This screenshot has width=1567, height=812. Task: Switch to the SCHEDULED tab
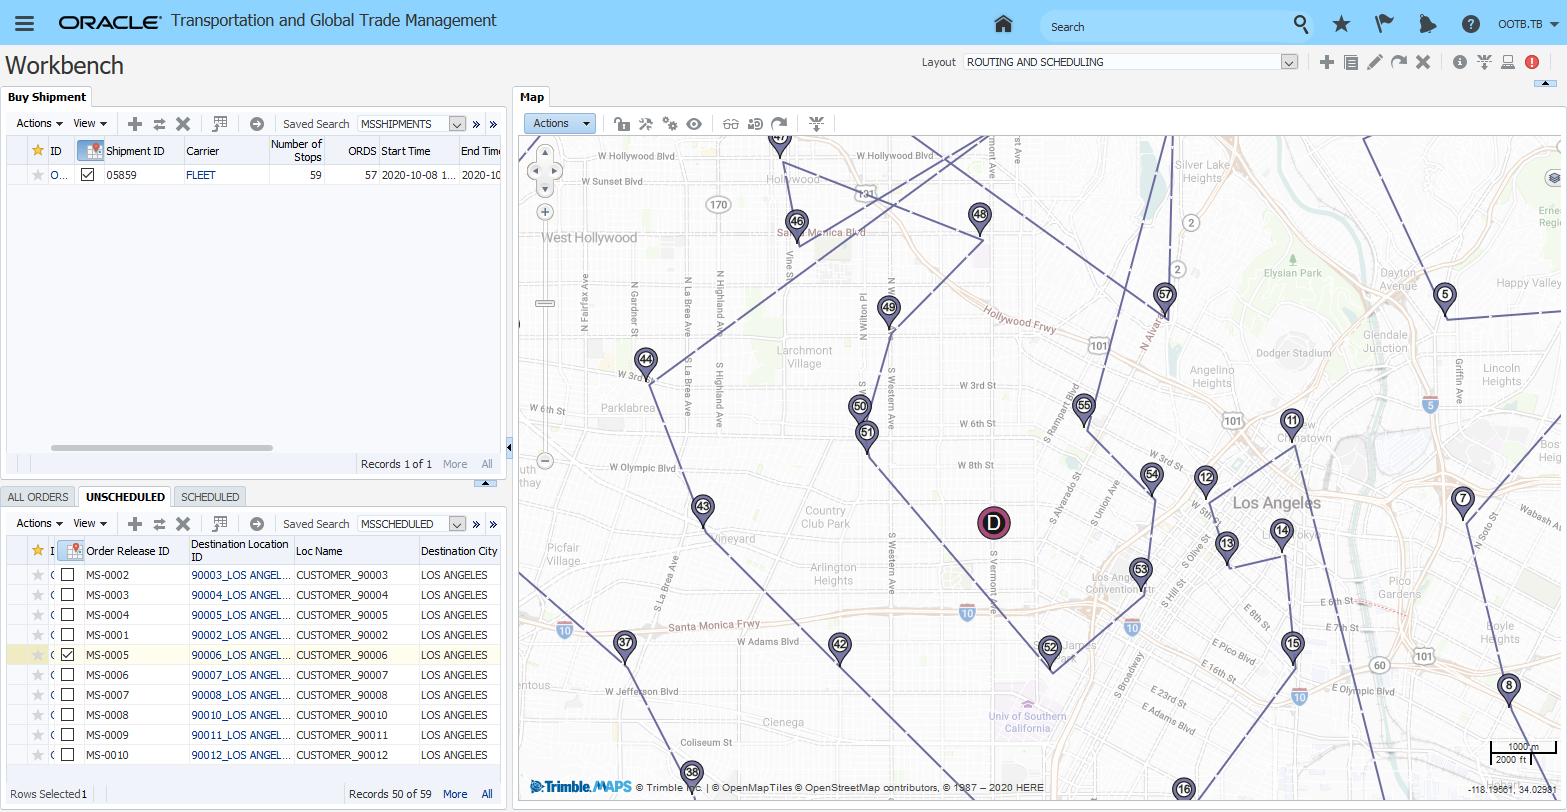coord(210,497)
